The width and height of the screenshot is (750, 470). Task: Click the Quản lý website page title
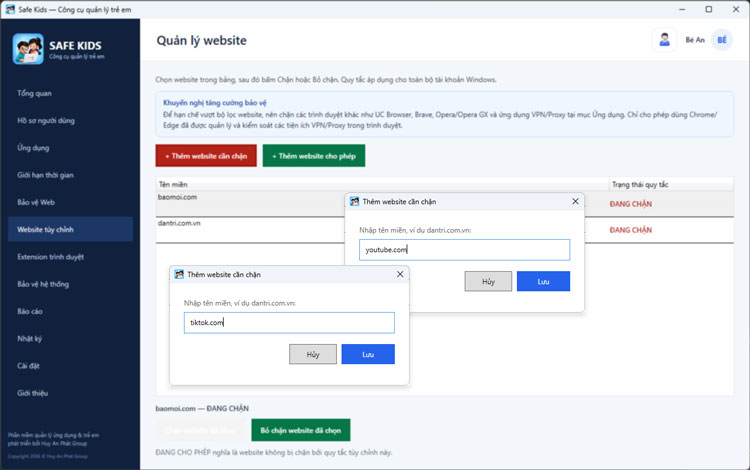pos(201,40)
